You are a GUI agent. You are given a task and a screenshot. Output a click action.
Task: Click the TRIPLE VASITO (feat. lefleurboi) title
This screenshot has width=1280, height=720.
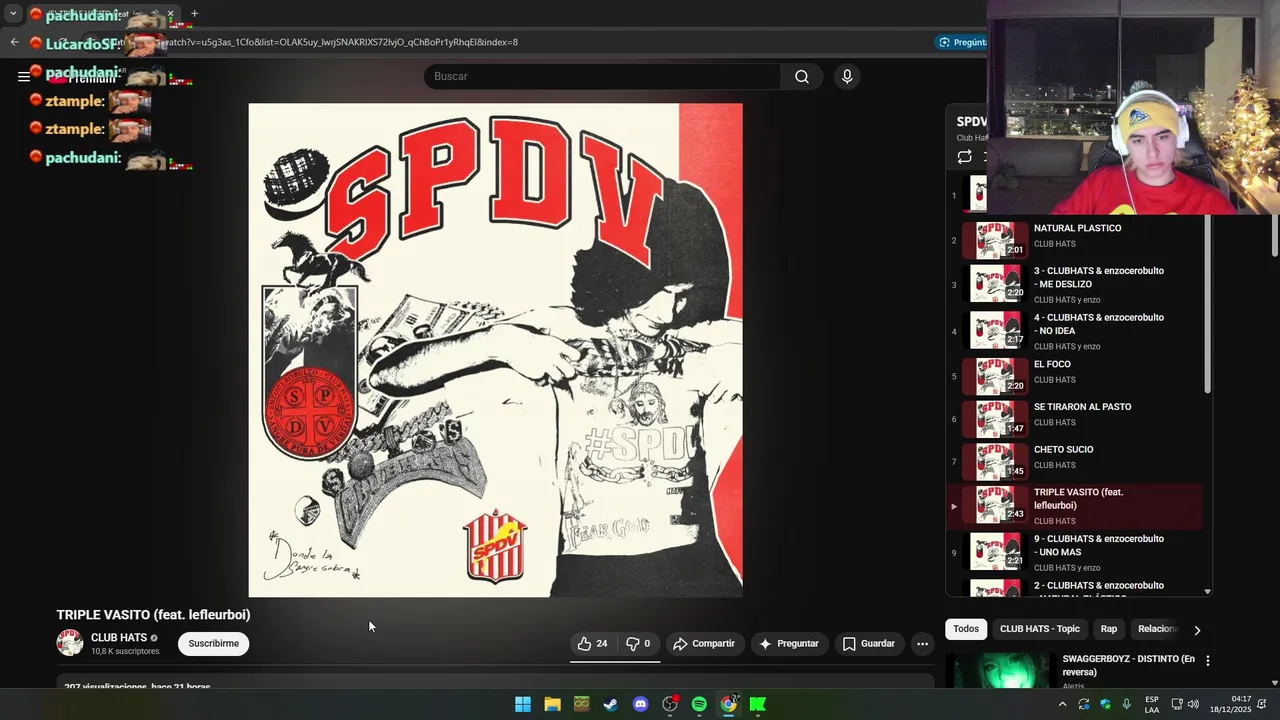click(153, 615)
